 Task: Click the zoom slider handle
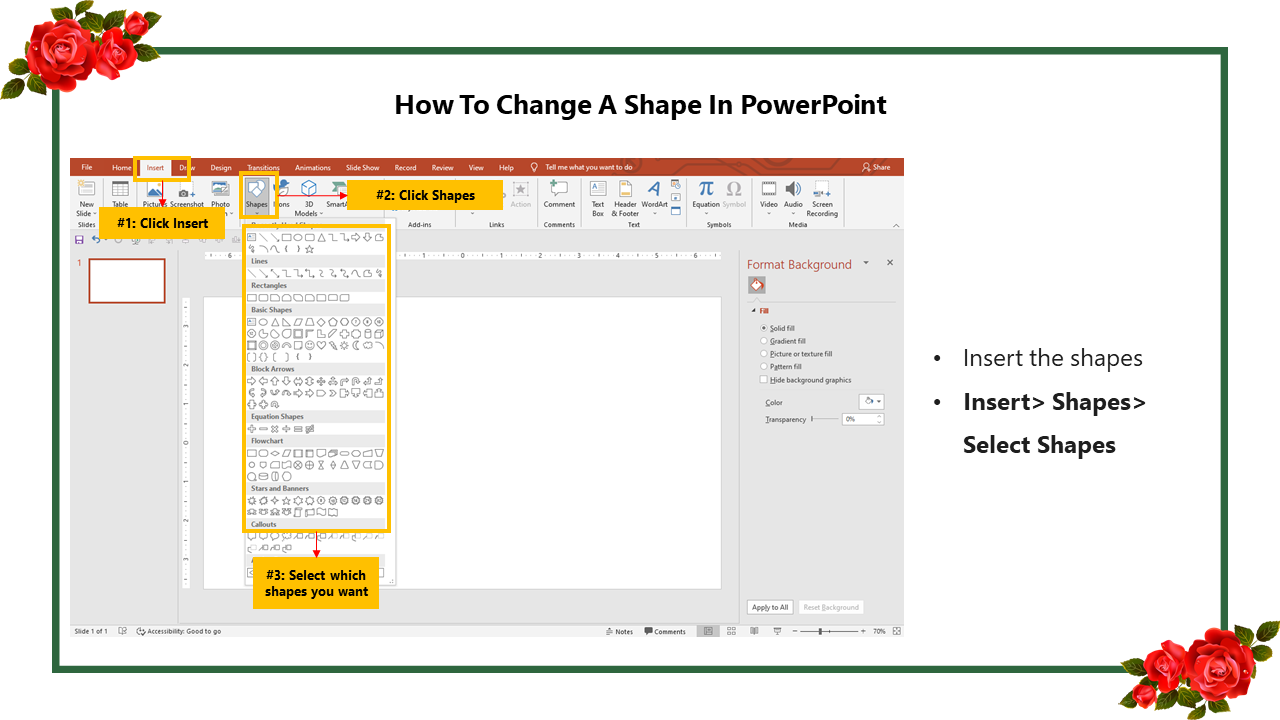click(820, 631)
